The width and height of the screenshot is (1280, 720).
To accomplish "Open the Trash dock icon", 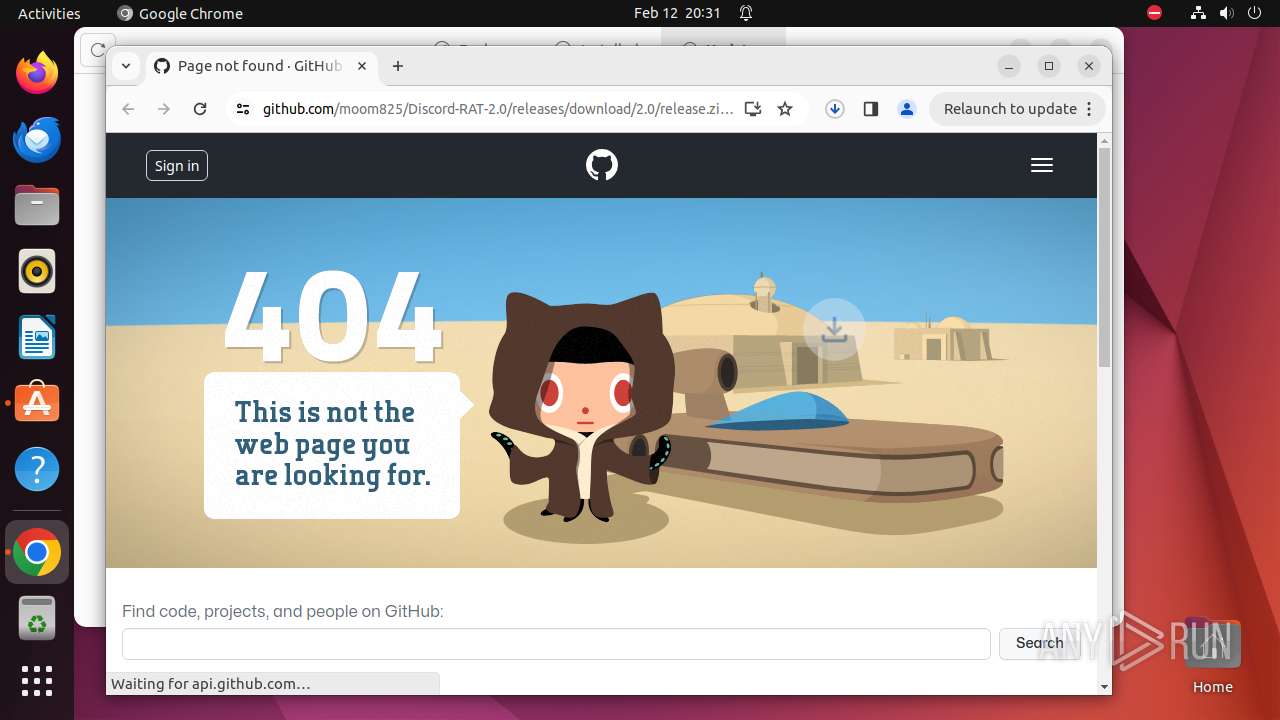I will pyautogui.click(x=37, y=618).
